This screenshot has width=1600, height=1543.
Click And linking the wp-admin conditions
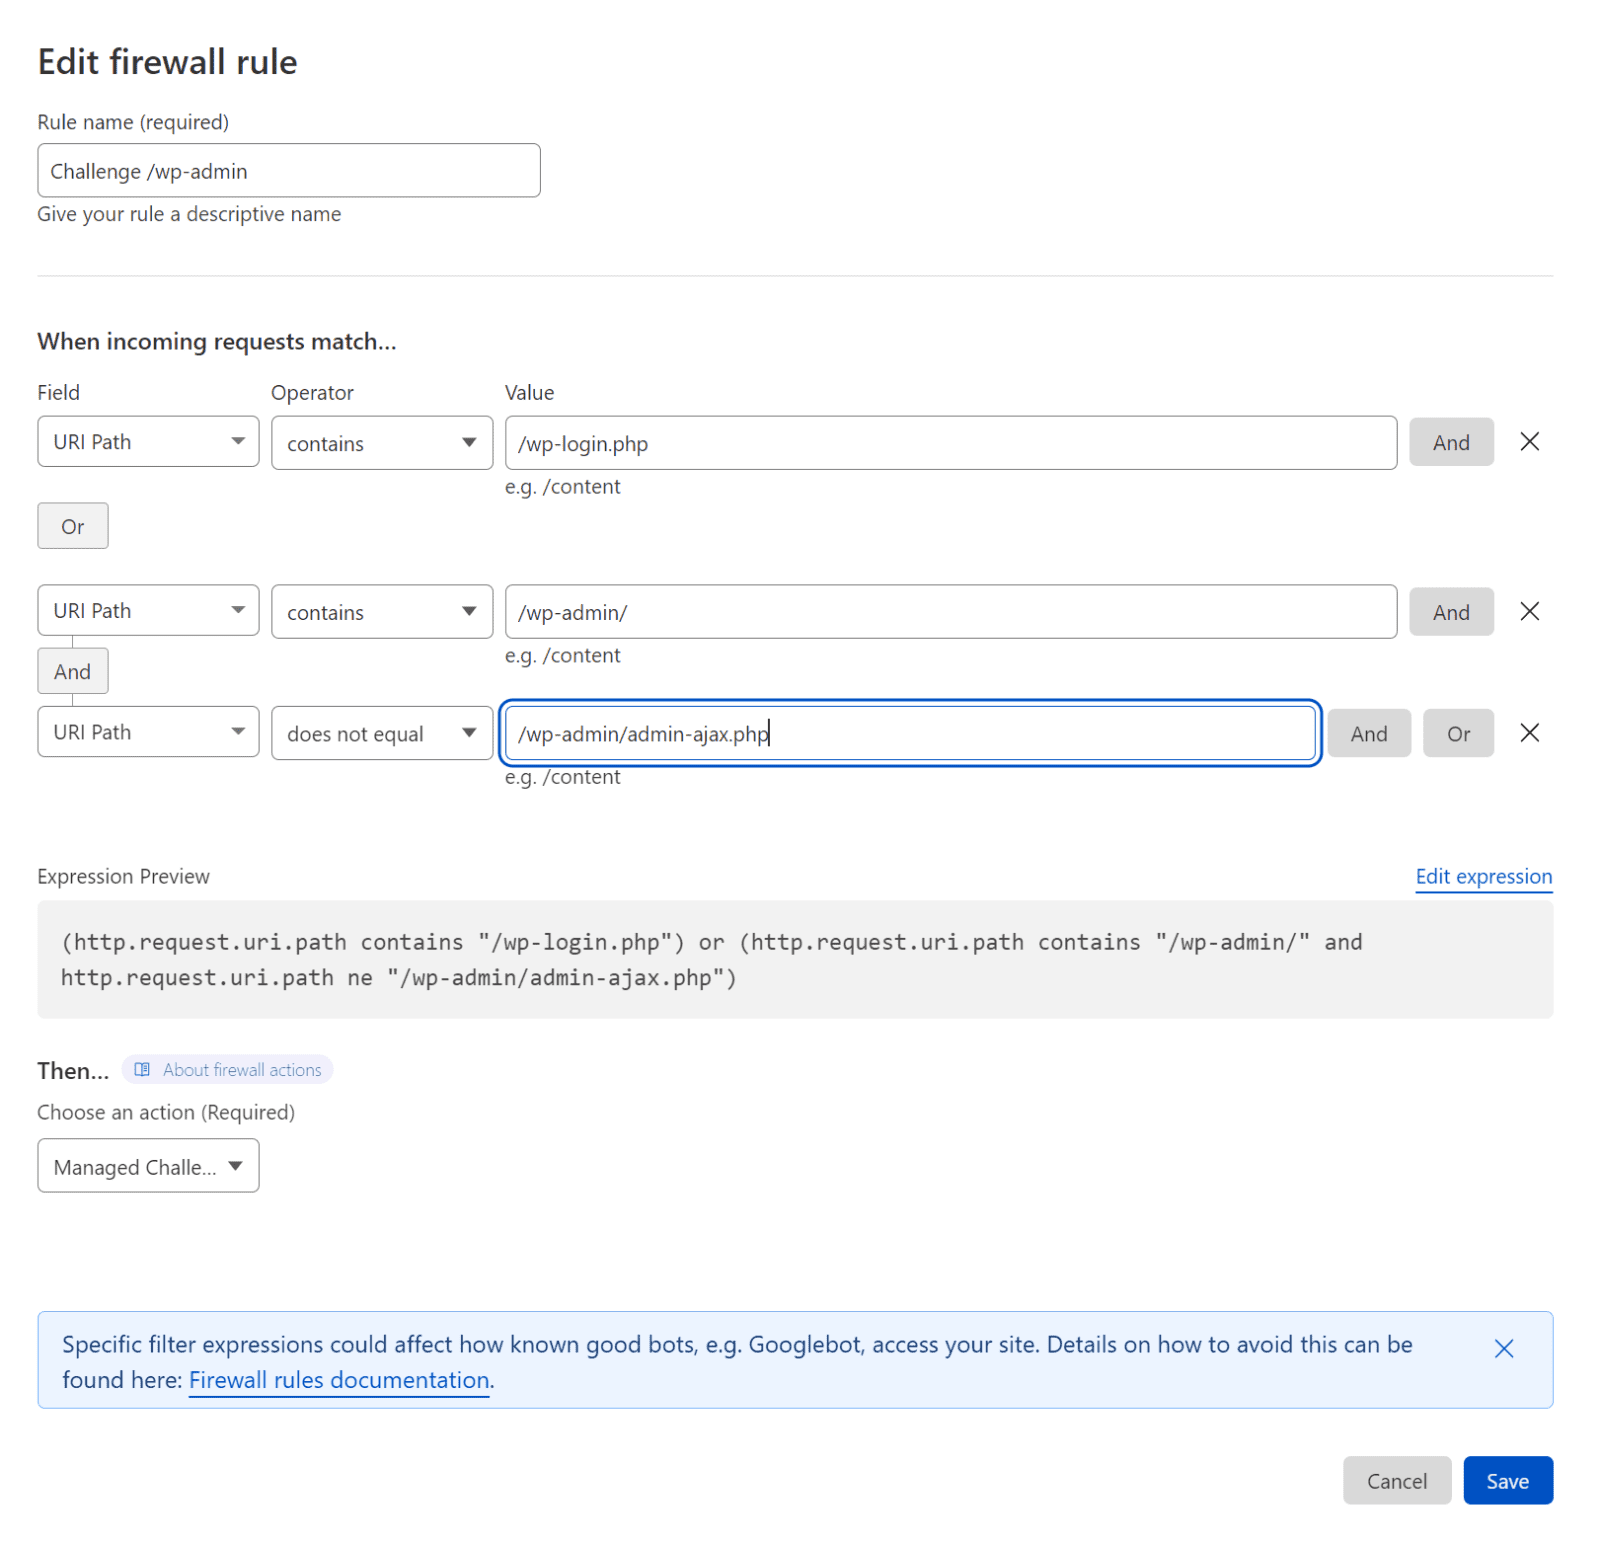click(x=72, y=670)
